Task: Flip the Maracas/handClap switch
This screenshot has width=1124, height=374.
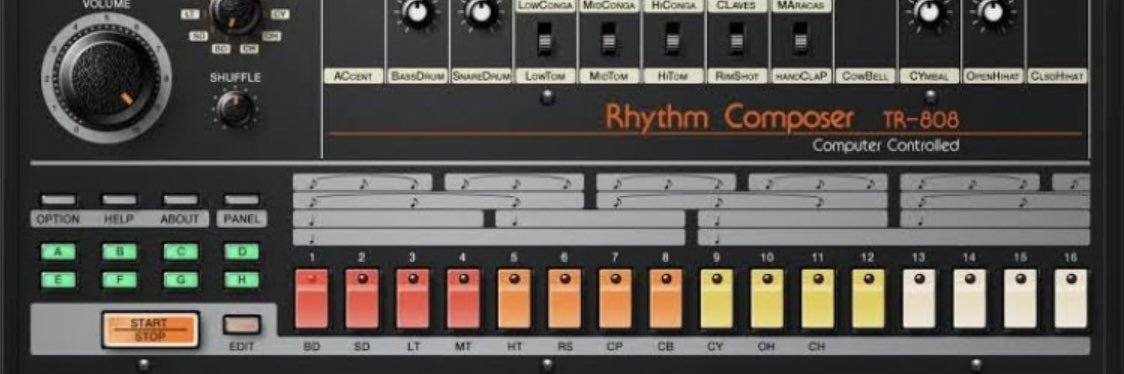Action: tap(801, 39)
